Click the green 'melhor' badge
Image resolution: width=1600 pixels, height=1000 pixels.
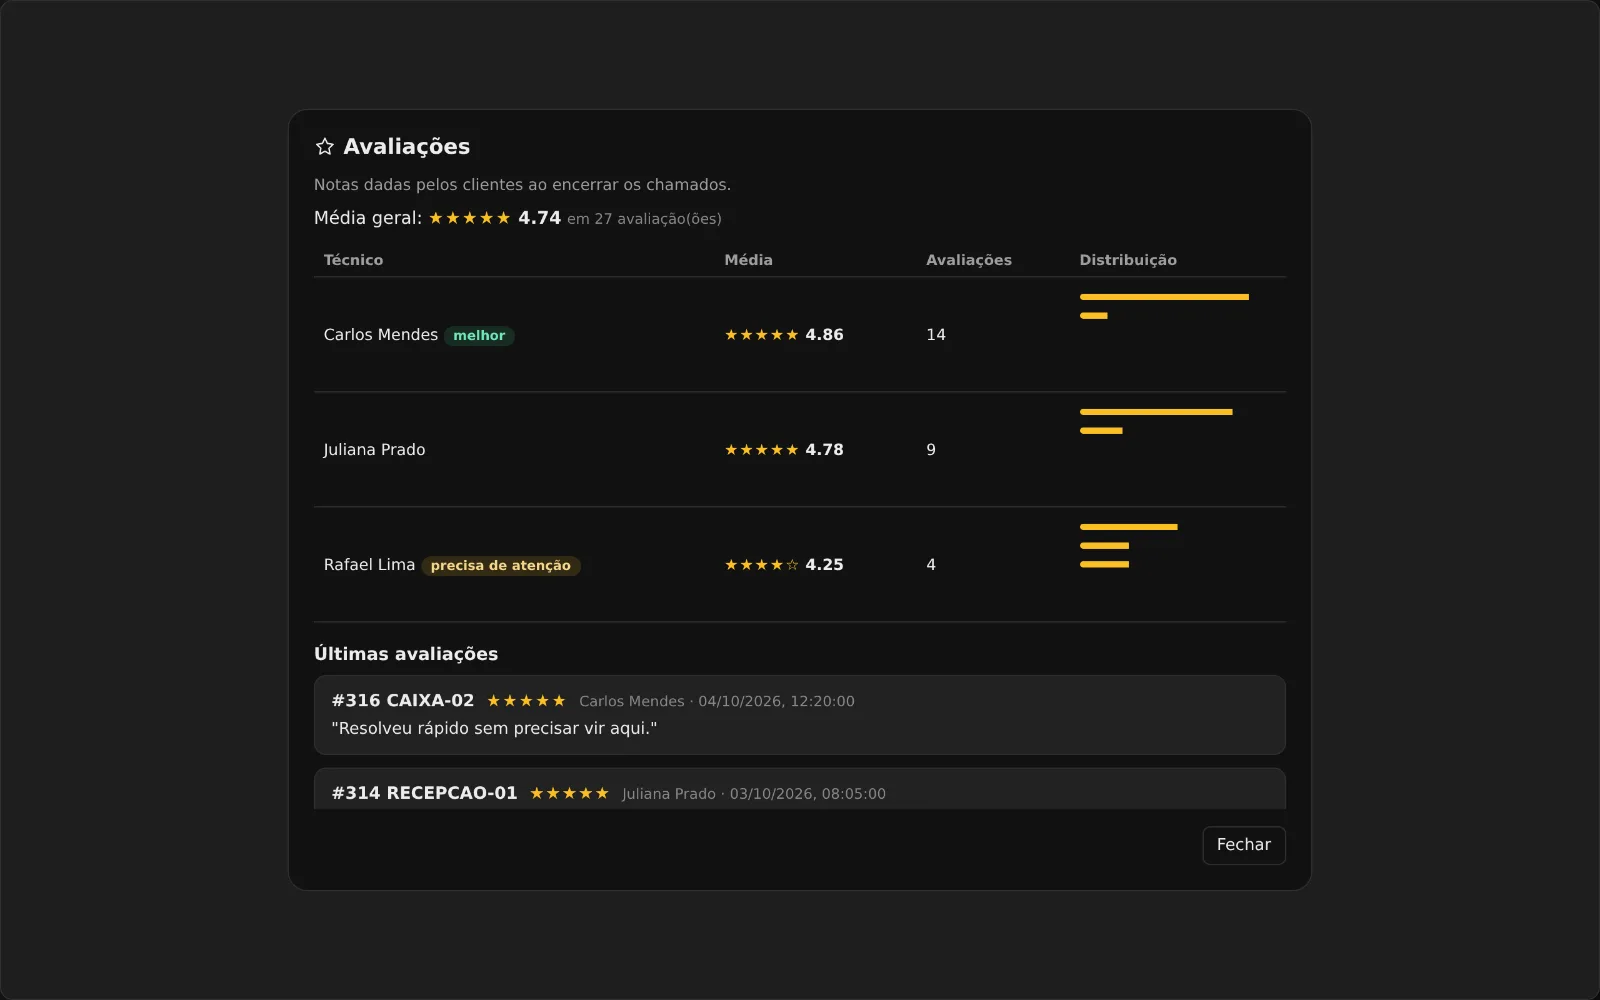click(479, 336)
